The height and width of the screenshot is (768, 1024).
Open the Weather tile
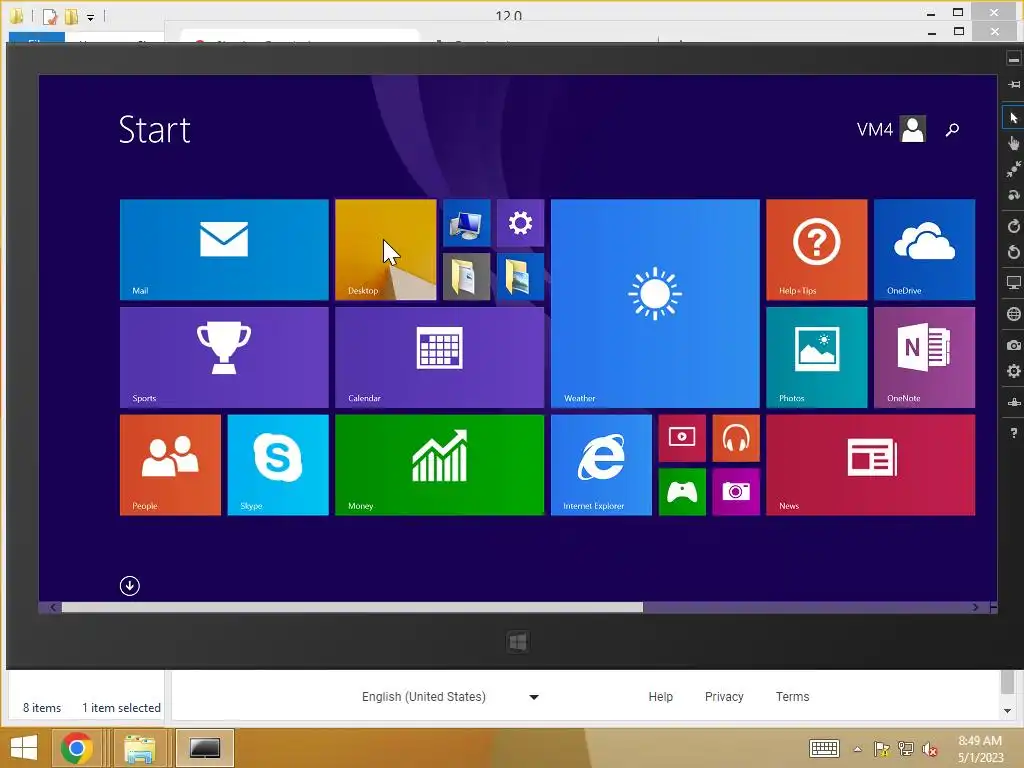(655, 304)
